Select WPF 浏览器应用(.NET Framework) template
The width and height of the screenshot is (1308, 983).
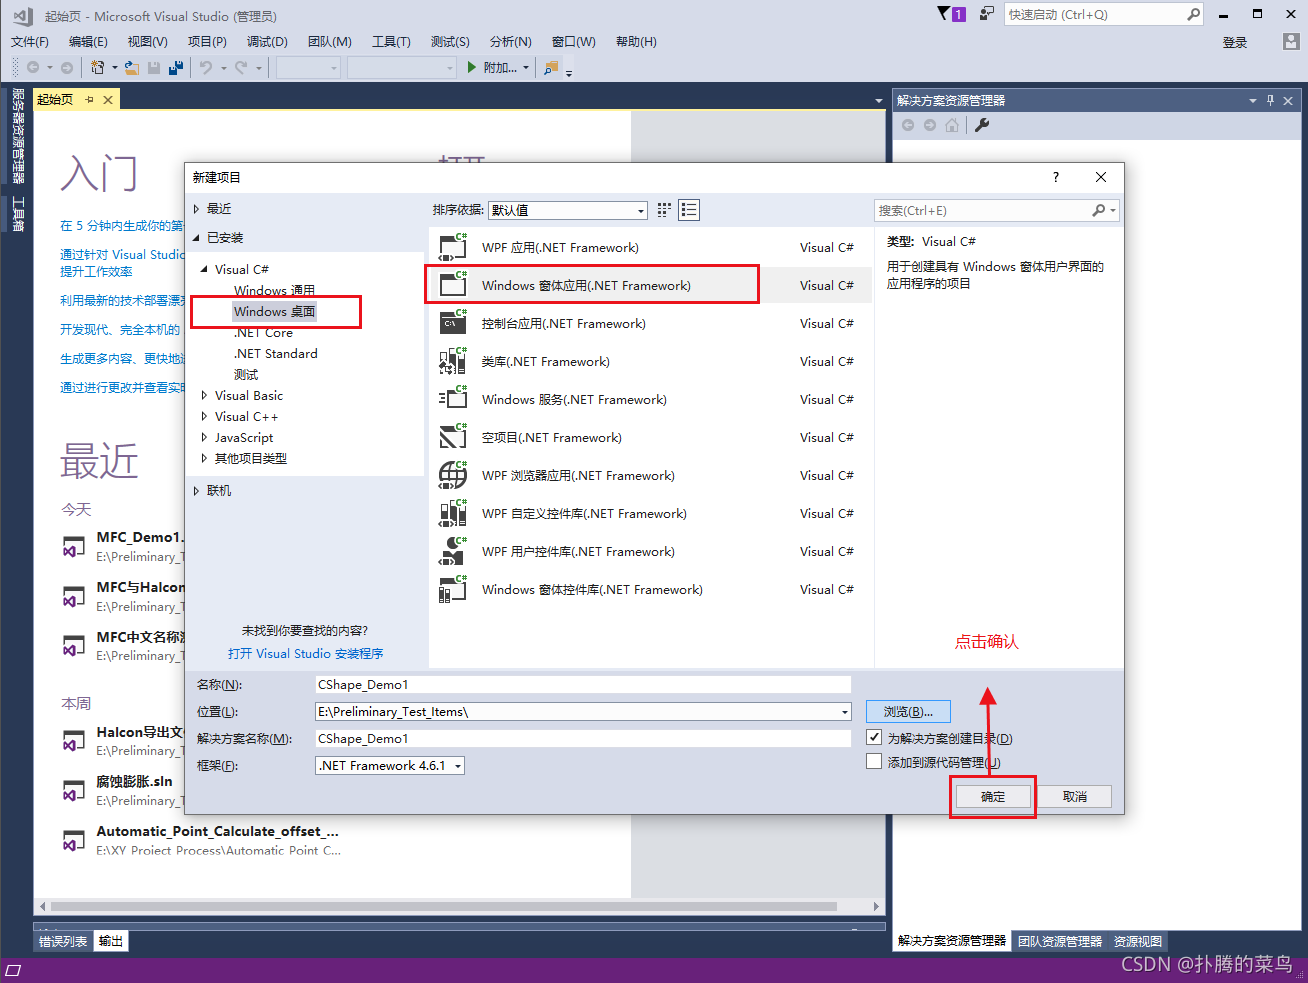coord(650,475)
